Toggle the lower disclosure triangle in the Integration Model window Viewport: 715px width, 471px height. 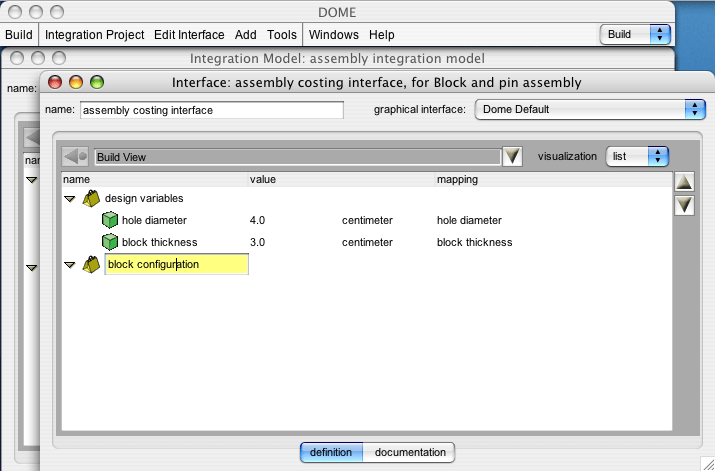click(x=31, y=268)
